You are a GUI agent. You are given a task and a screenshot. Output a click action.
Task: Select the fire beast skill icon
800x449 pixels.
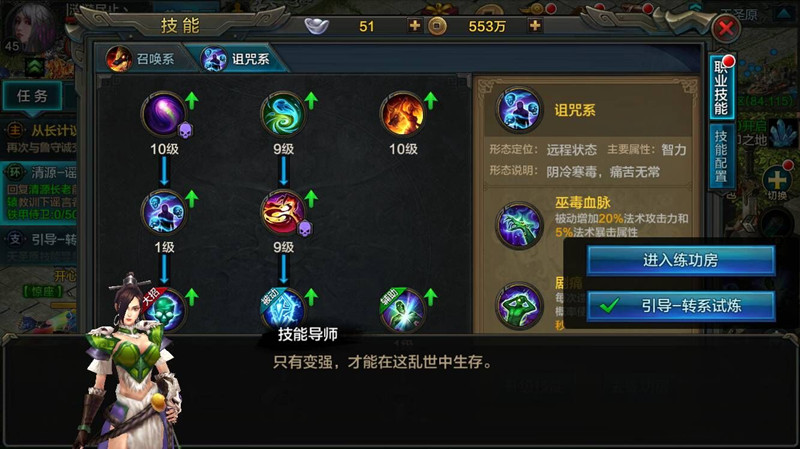403,114
